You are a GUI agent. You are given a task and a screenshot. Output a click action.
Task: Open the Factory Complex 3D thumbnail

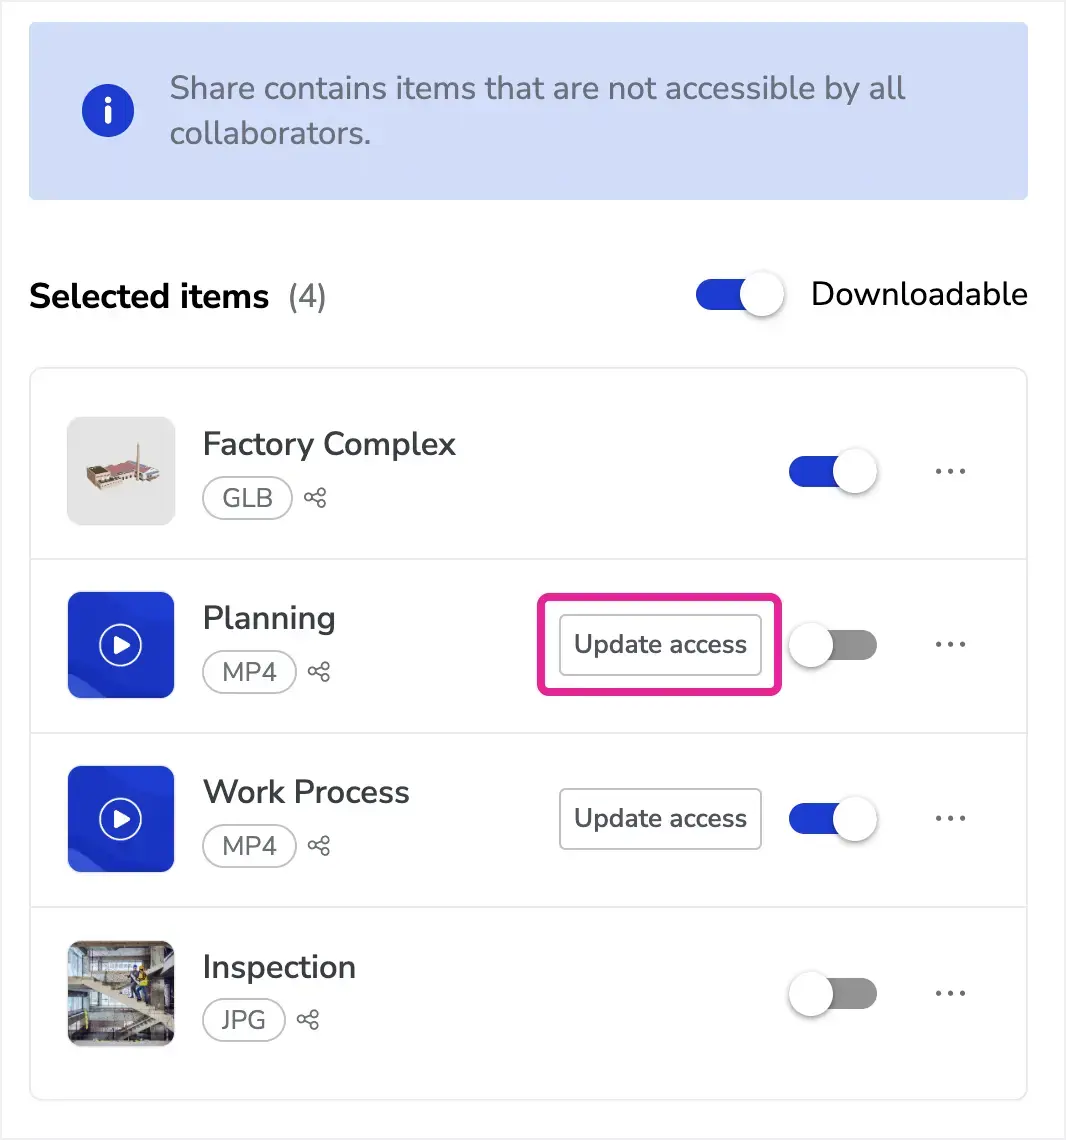(121, 471)
